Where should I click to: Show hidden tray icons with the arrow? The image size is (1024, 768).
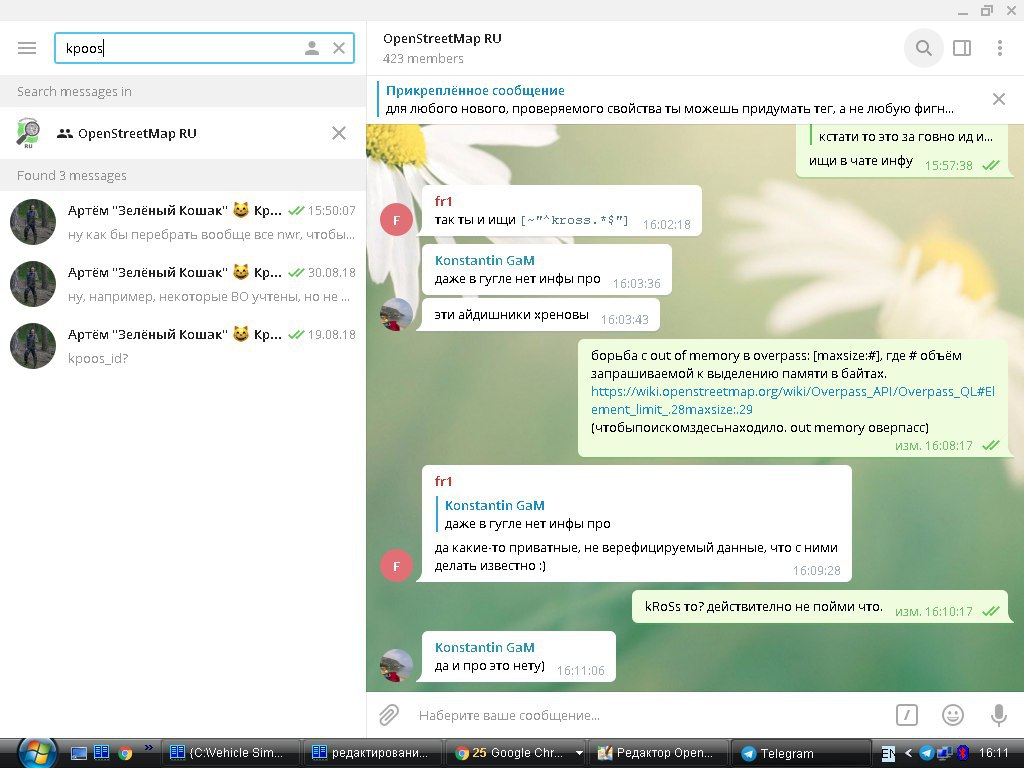pos(908,753)
